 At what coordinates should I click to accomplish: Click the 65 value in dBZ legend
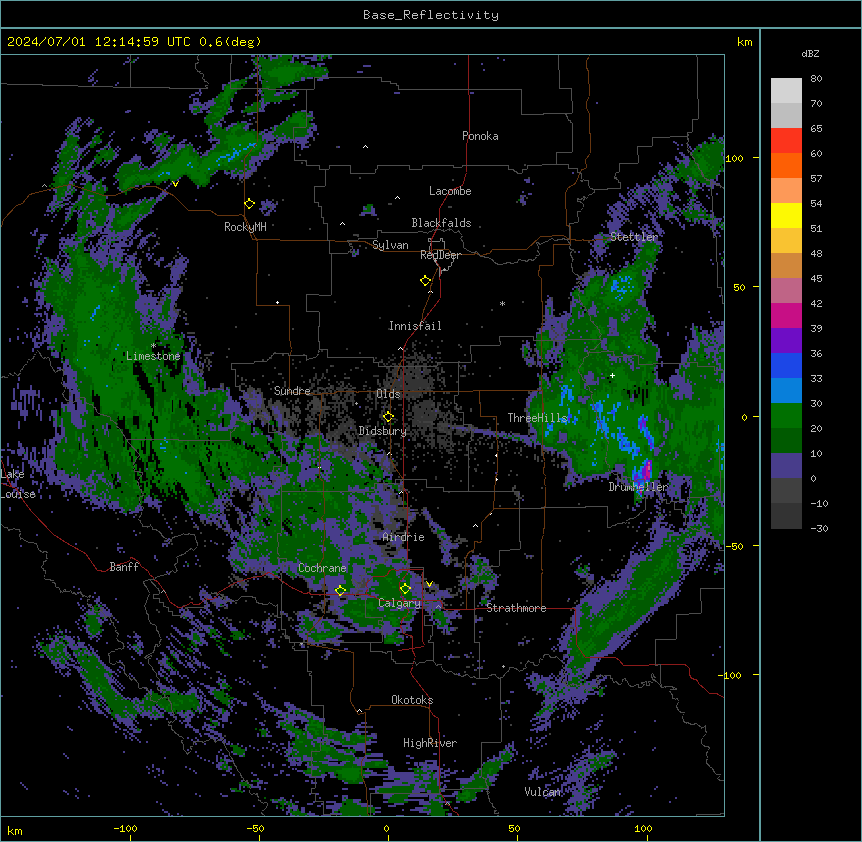[816, 129]
